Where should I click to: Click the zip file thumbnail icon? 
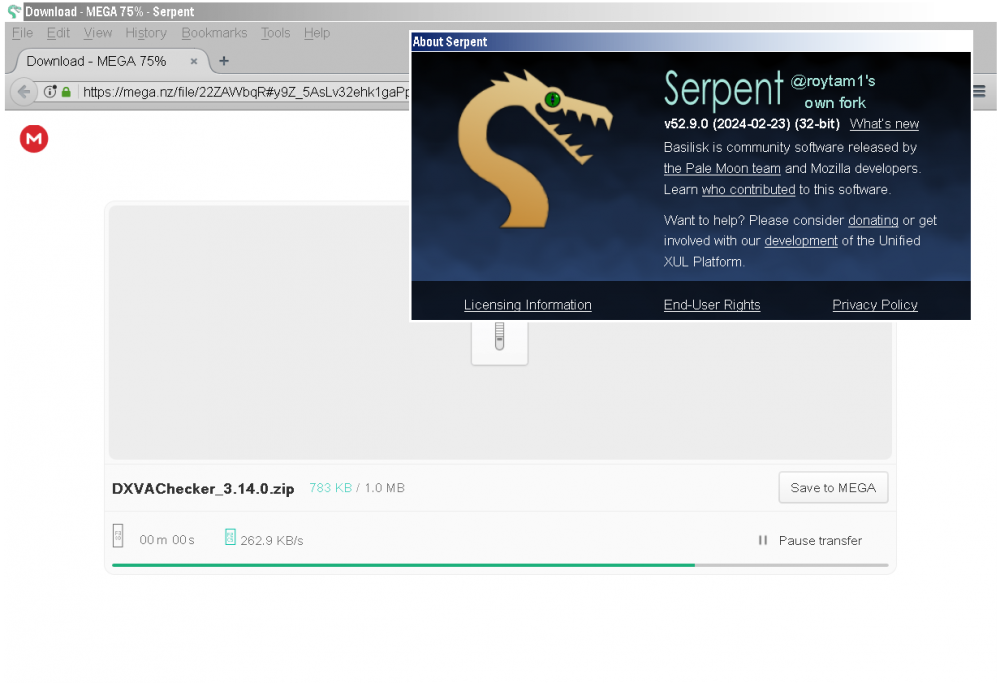[x=499, y=341]
